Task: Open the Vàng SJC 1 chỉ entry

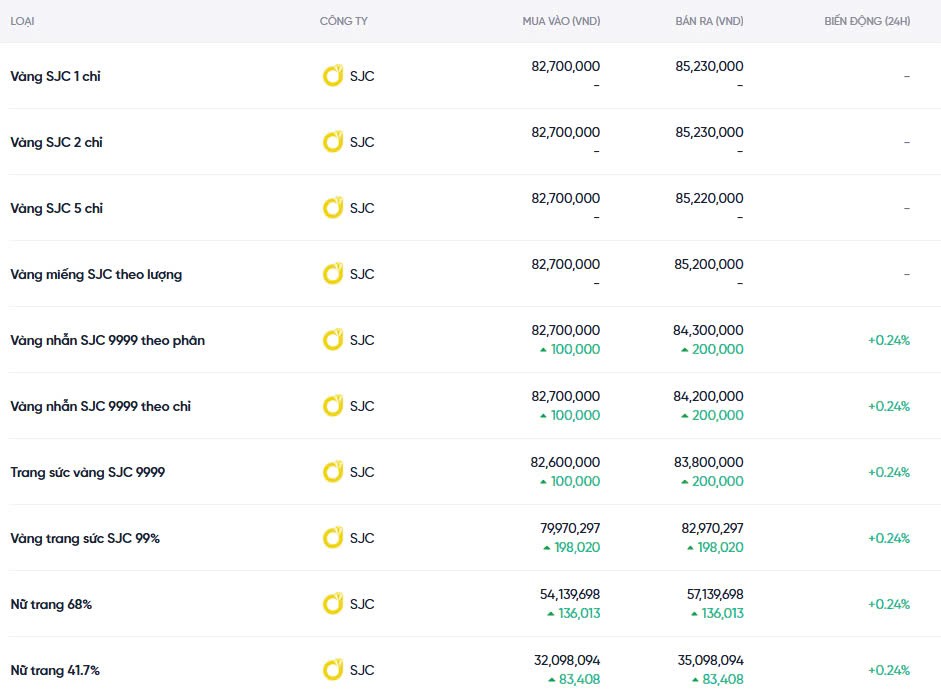Action: coord(55,76)
